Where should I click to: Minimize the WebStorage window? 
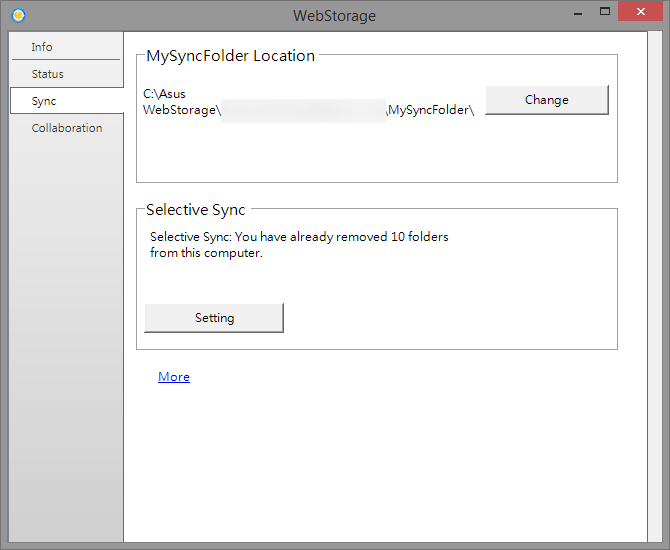[578, 13]
